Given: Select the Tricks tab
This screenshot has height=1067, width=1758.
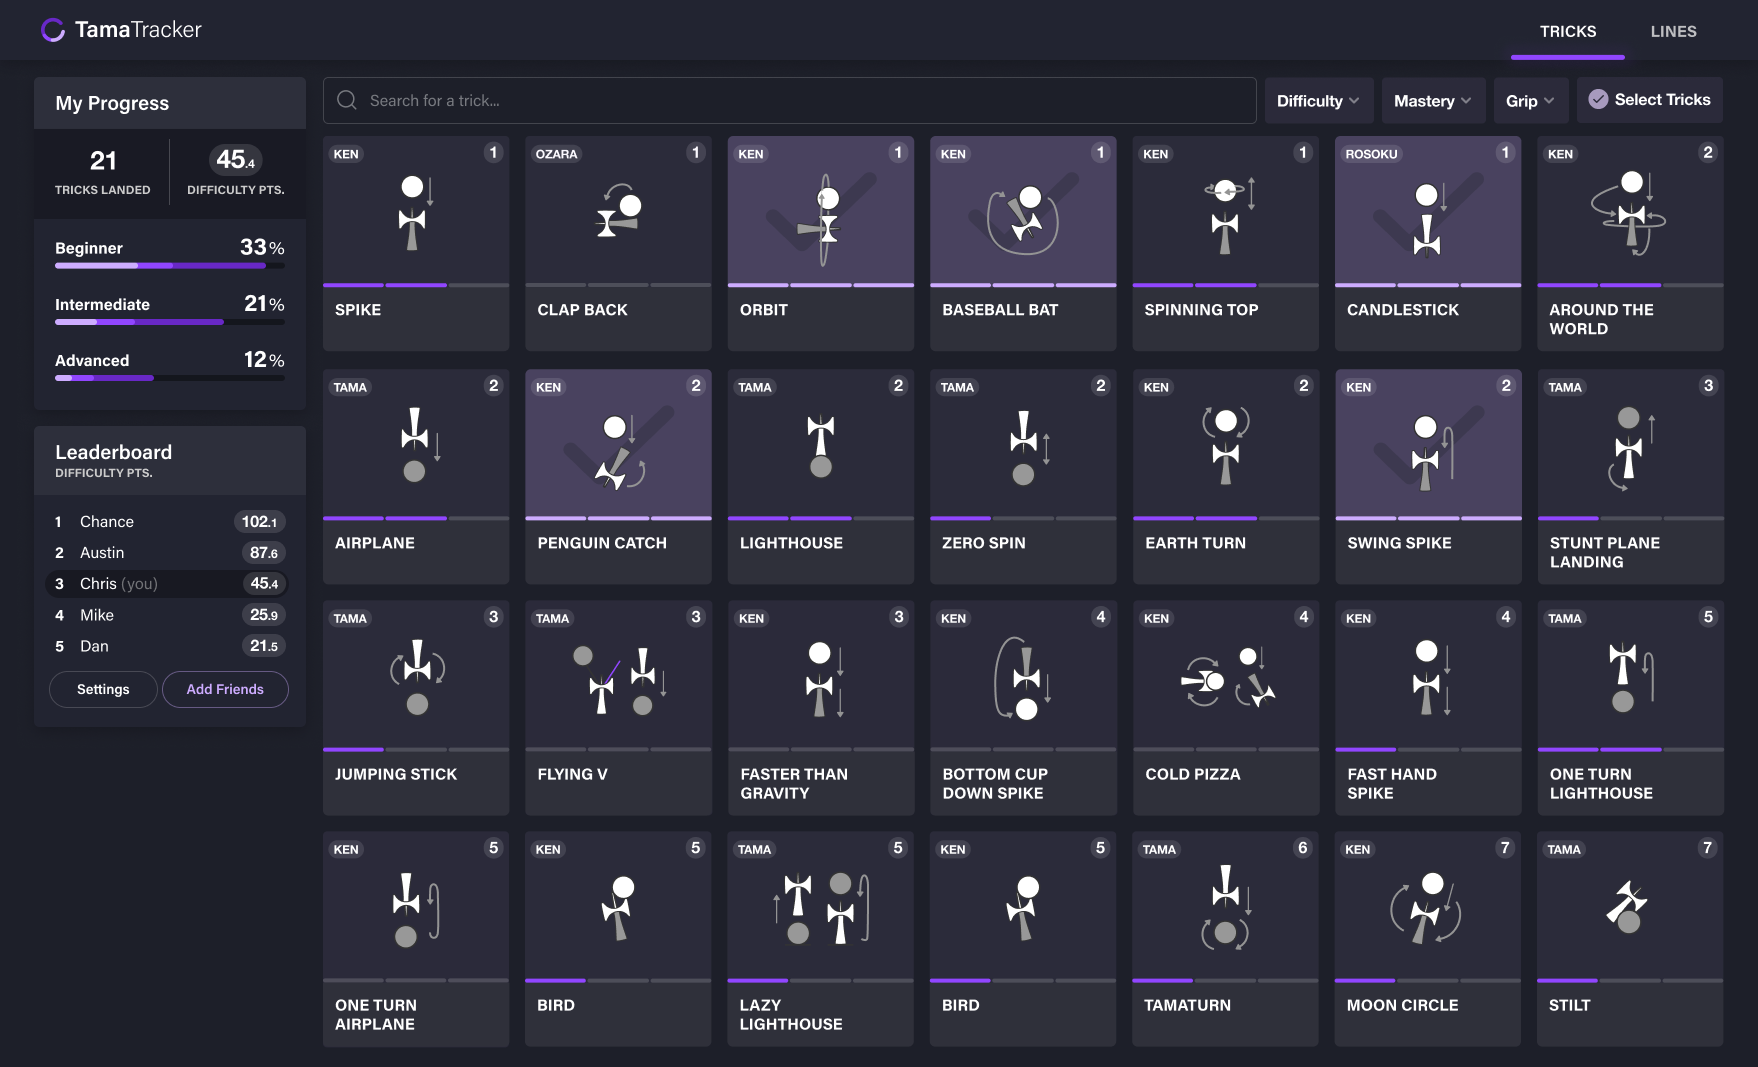Looking at the screenshot, I should (x=1567, y=31).
